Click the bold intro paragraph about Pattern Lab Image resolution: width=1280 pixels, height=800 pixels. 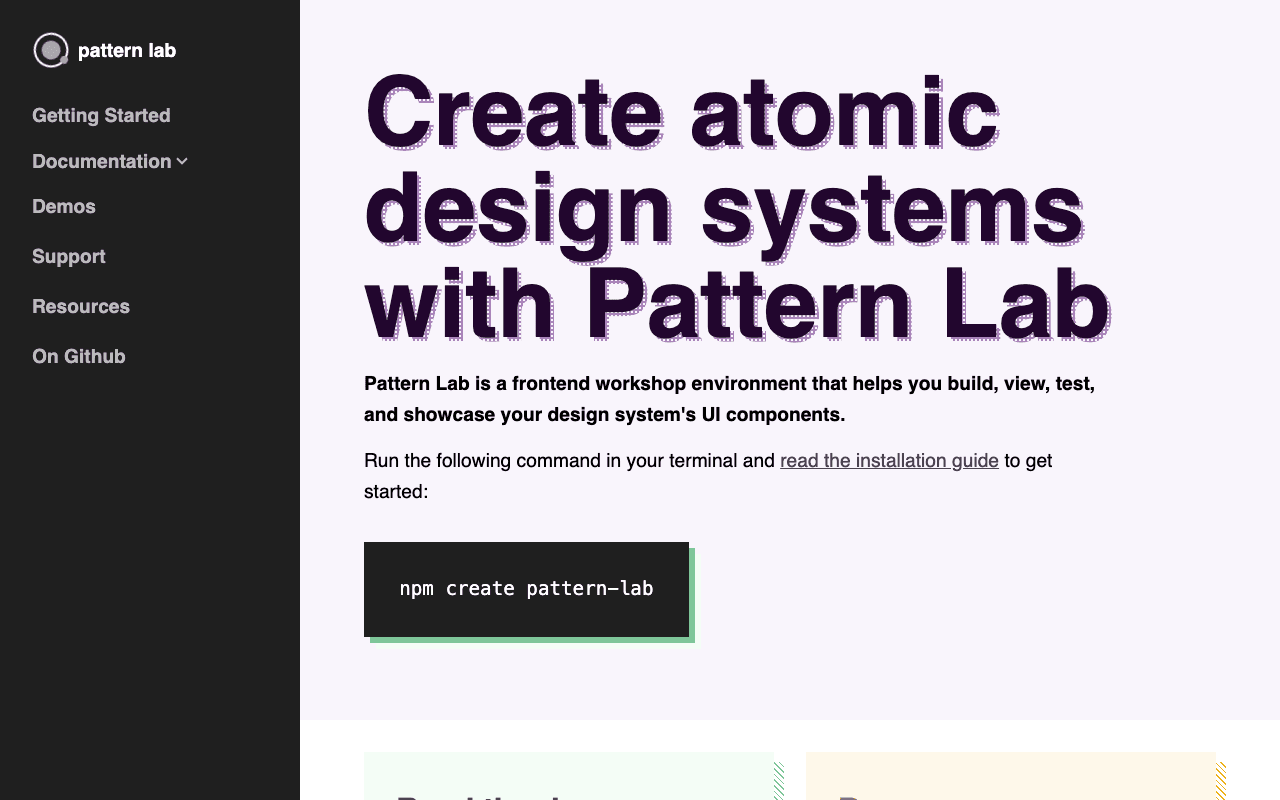729,398
